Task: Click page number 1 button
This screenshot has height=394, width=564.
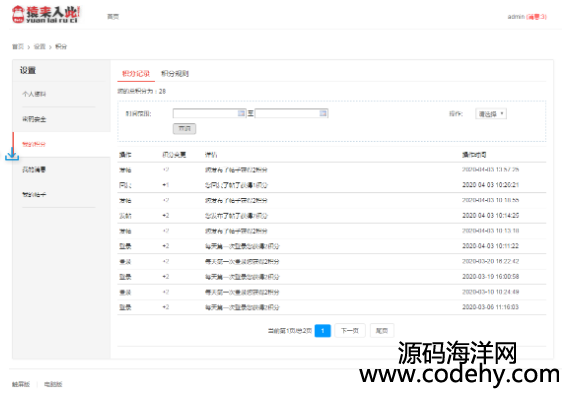Action: (323, 330)
